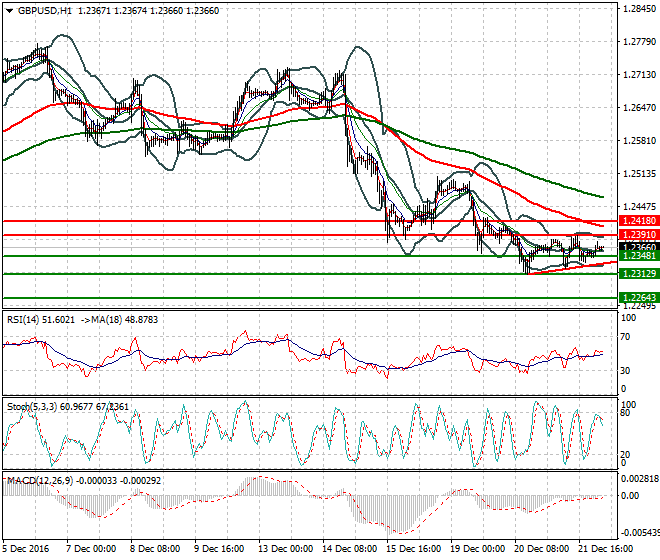The width and height of the screenshot is (660, 560).
Task: Click the Stochastic scale value 80
Action: pos(625,413)
